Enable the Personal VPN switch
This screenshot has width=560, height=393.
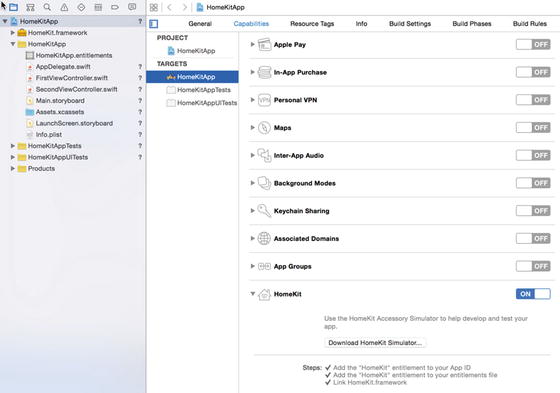(533, 100)
